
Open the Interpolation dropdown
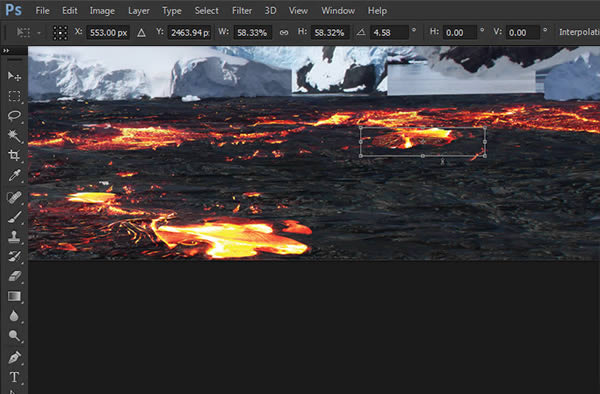pyautogui.click(x=579, y=33)
